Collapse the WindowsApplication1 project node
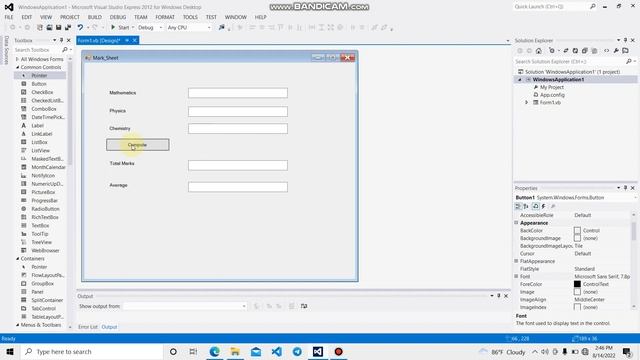Image resolution: width=640 pixels, height=360 pixels. coord(520,80)
